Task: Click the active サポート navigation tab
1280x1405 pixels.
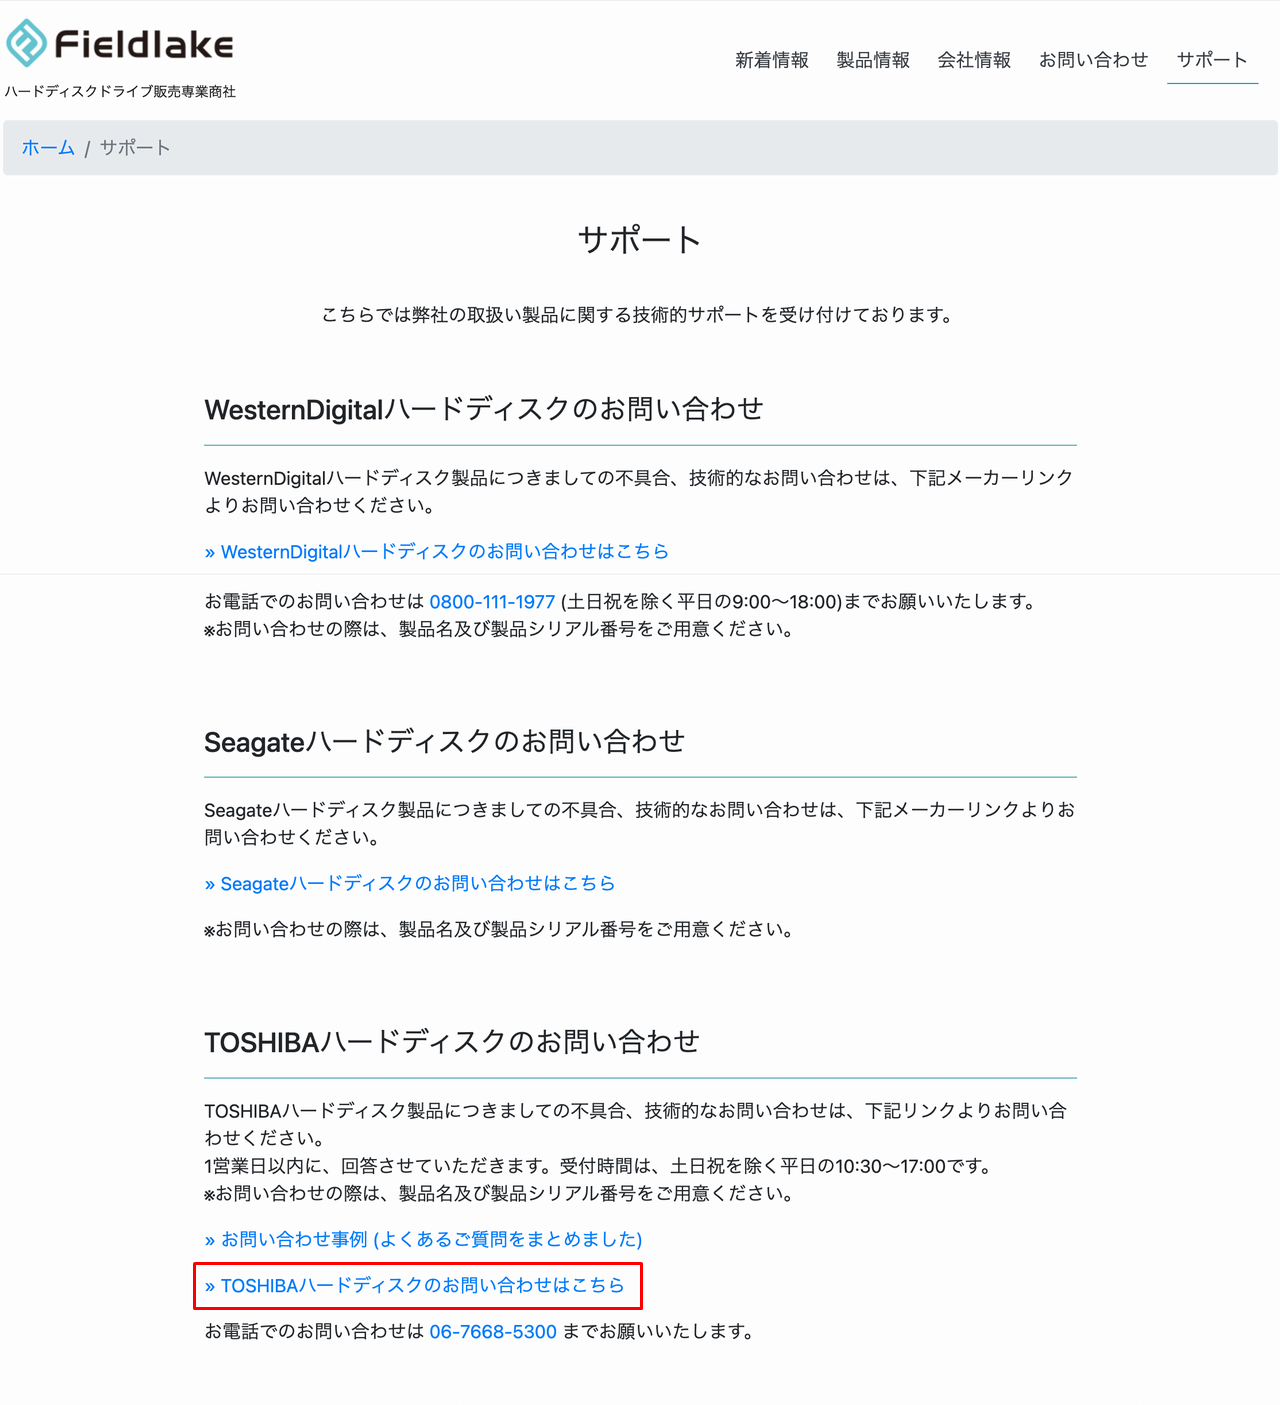Action: (1212, 60)
